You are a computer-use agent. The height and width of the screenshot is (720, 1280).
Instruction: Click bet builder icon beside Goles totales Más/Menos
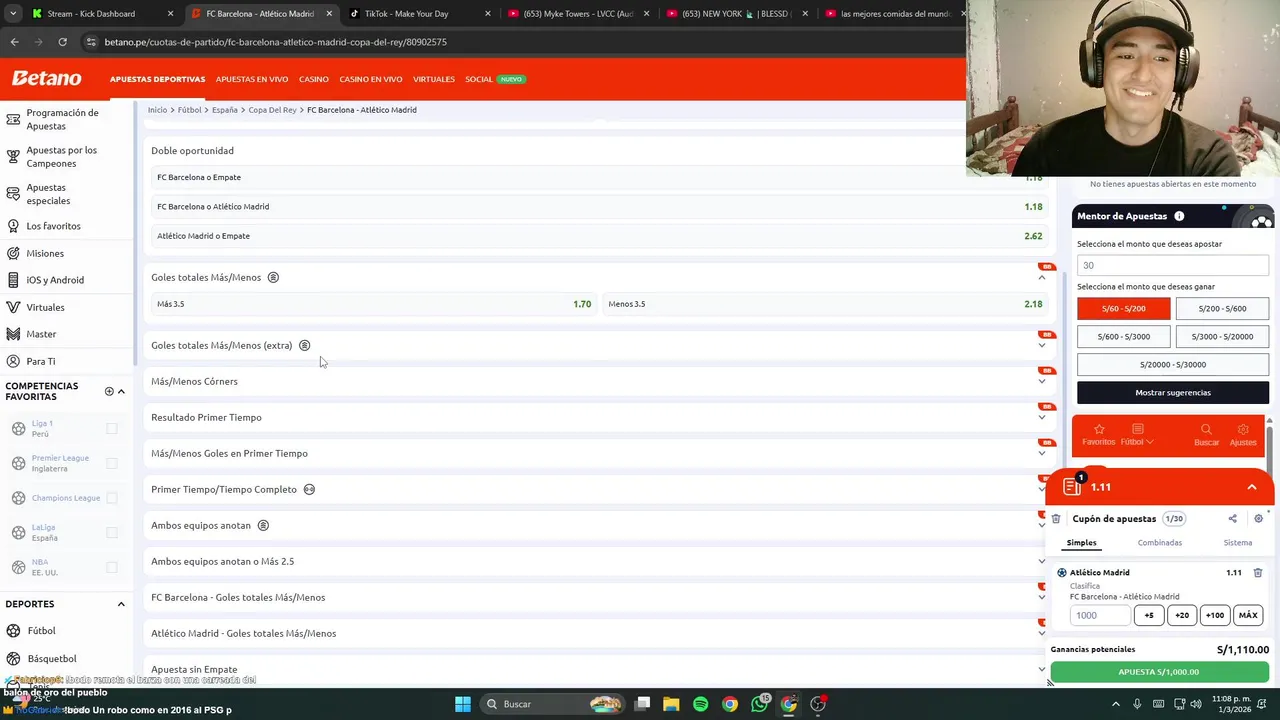pyautogui.click(x=273, y=277)
